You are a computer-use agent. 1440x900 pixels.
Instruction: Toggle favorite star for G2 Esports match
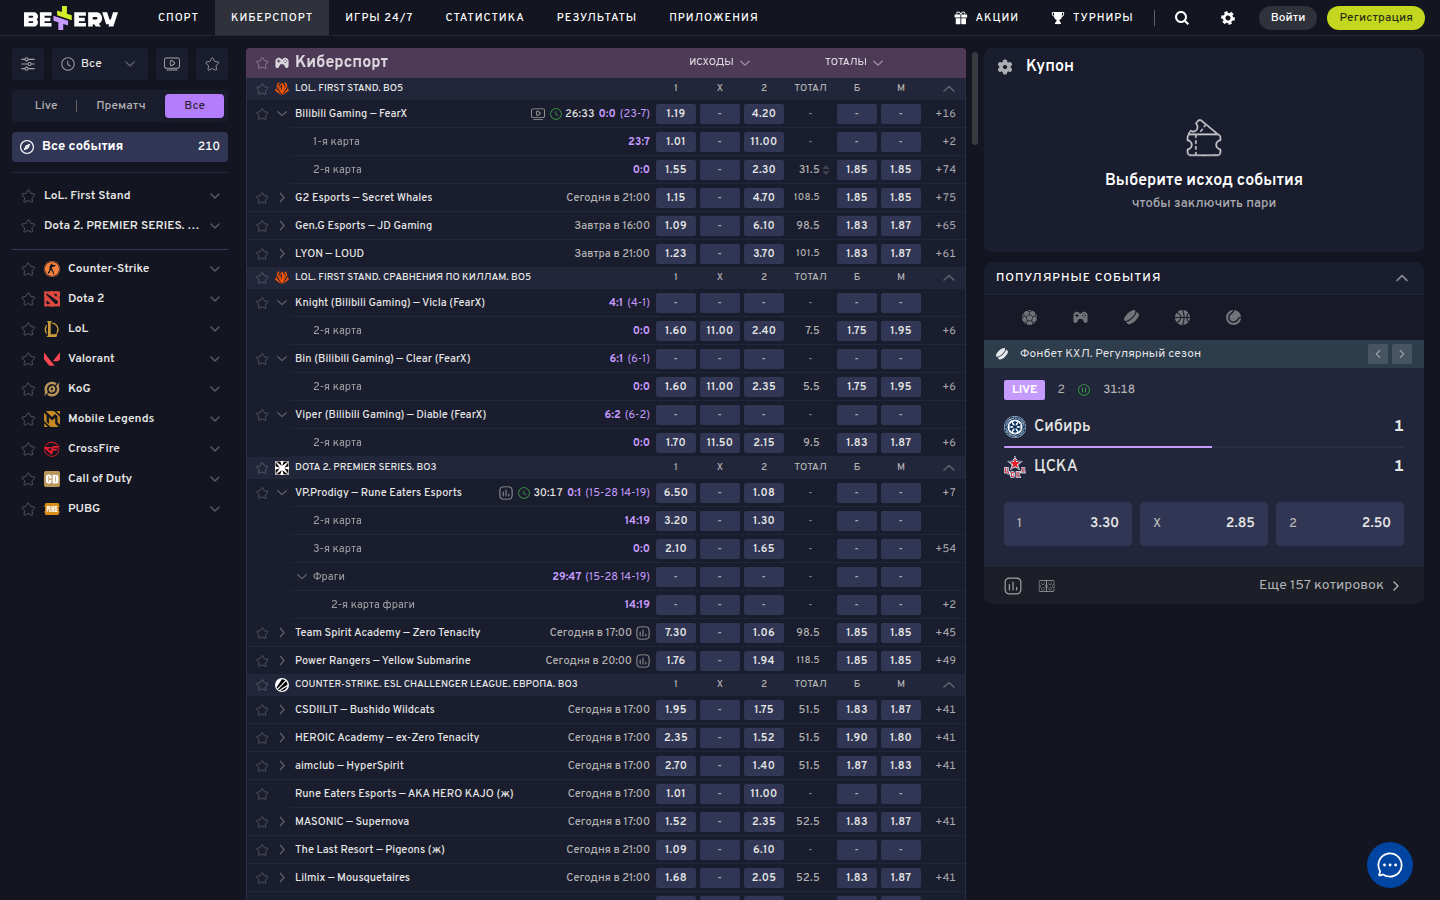(x=262, y=198)
